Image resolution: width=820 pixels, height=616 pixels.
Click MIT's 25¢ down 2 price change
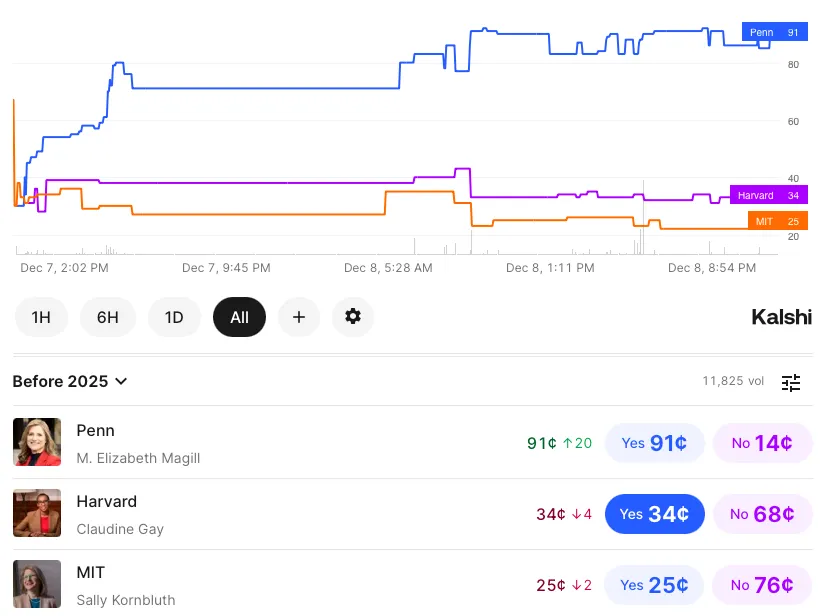click(564, 585)
